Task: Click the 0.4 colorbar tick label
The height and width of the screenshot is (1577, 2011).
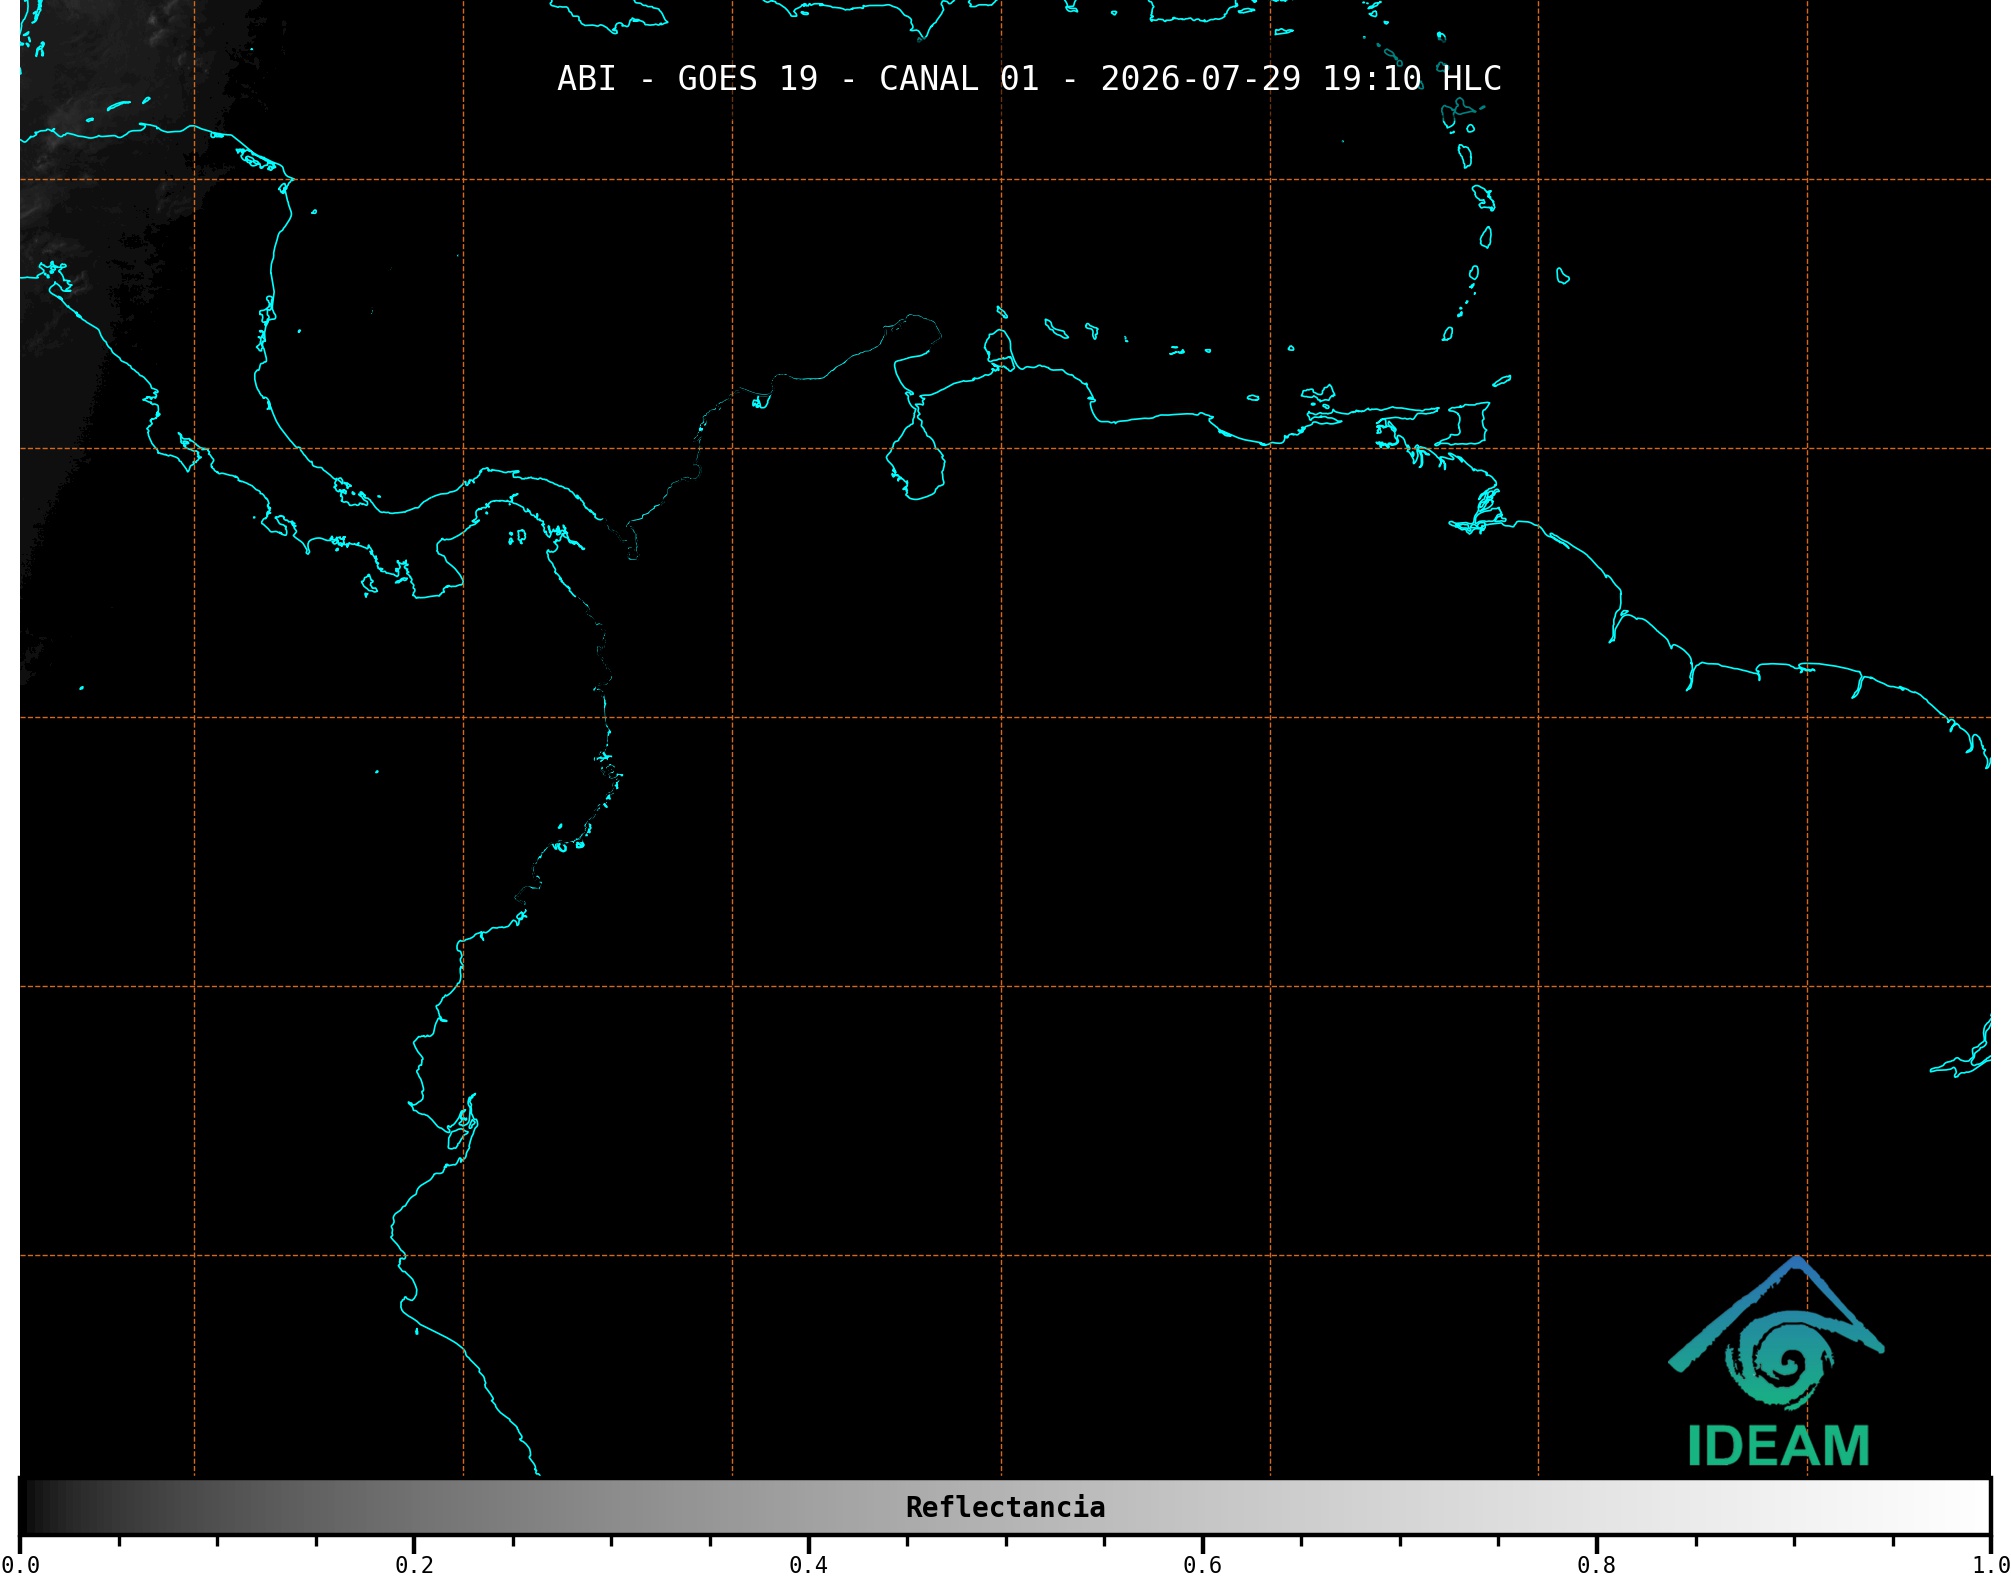Action: click(x=808, y=1565)
